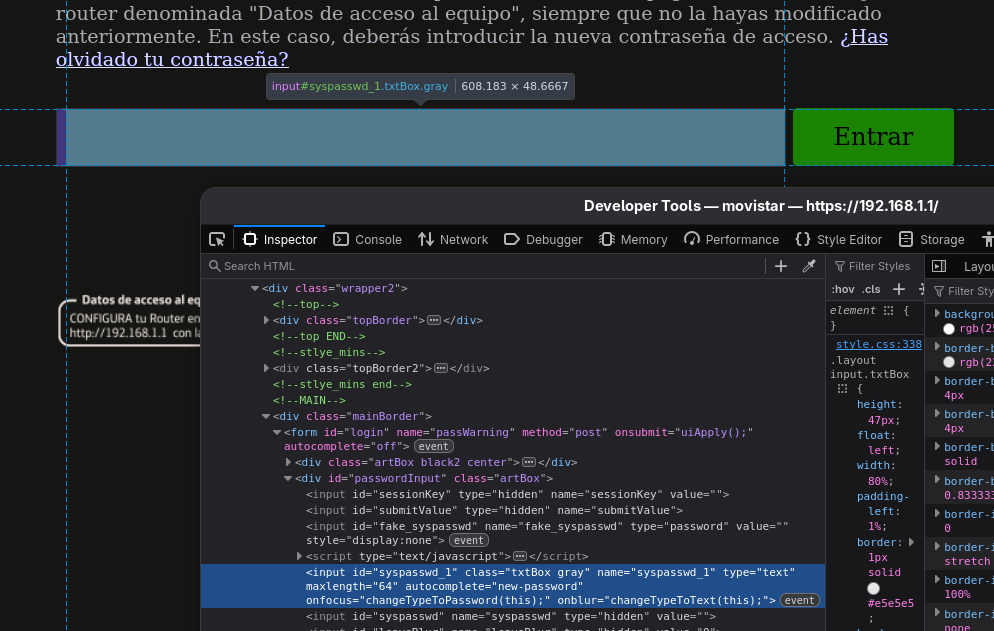This screenshot has height=631, width=994.
Task: Click the event badge on login form
Action: click(x=433, y=446)
